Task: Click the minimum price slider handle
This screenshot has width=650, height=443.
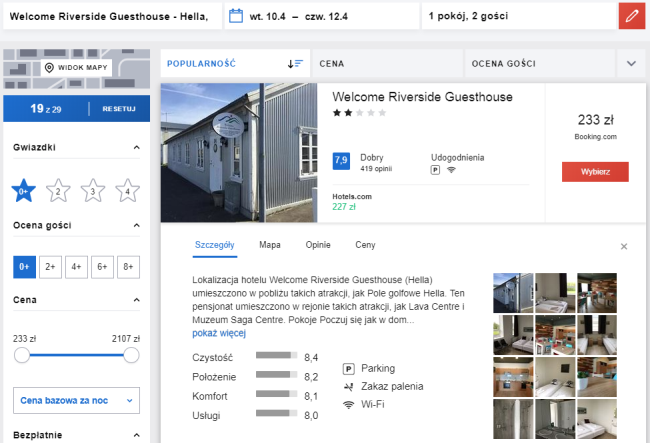Action: click(22, 355)
